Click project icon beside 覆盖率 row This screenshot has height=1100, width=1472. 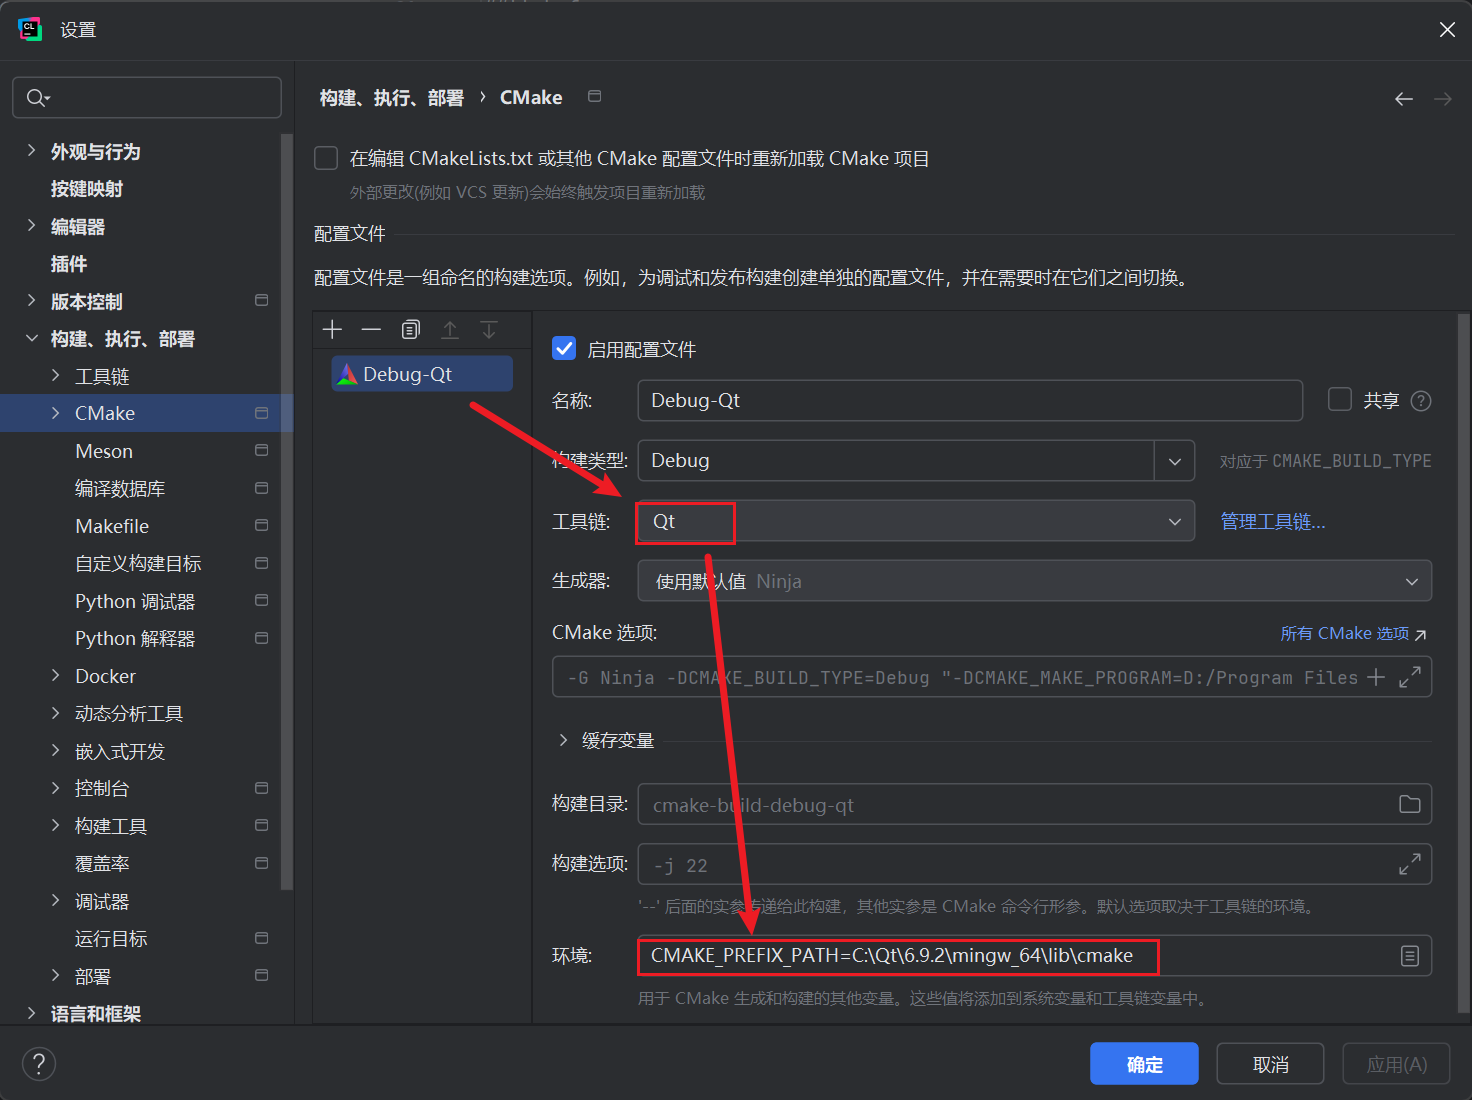[x=262, y=863]
